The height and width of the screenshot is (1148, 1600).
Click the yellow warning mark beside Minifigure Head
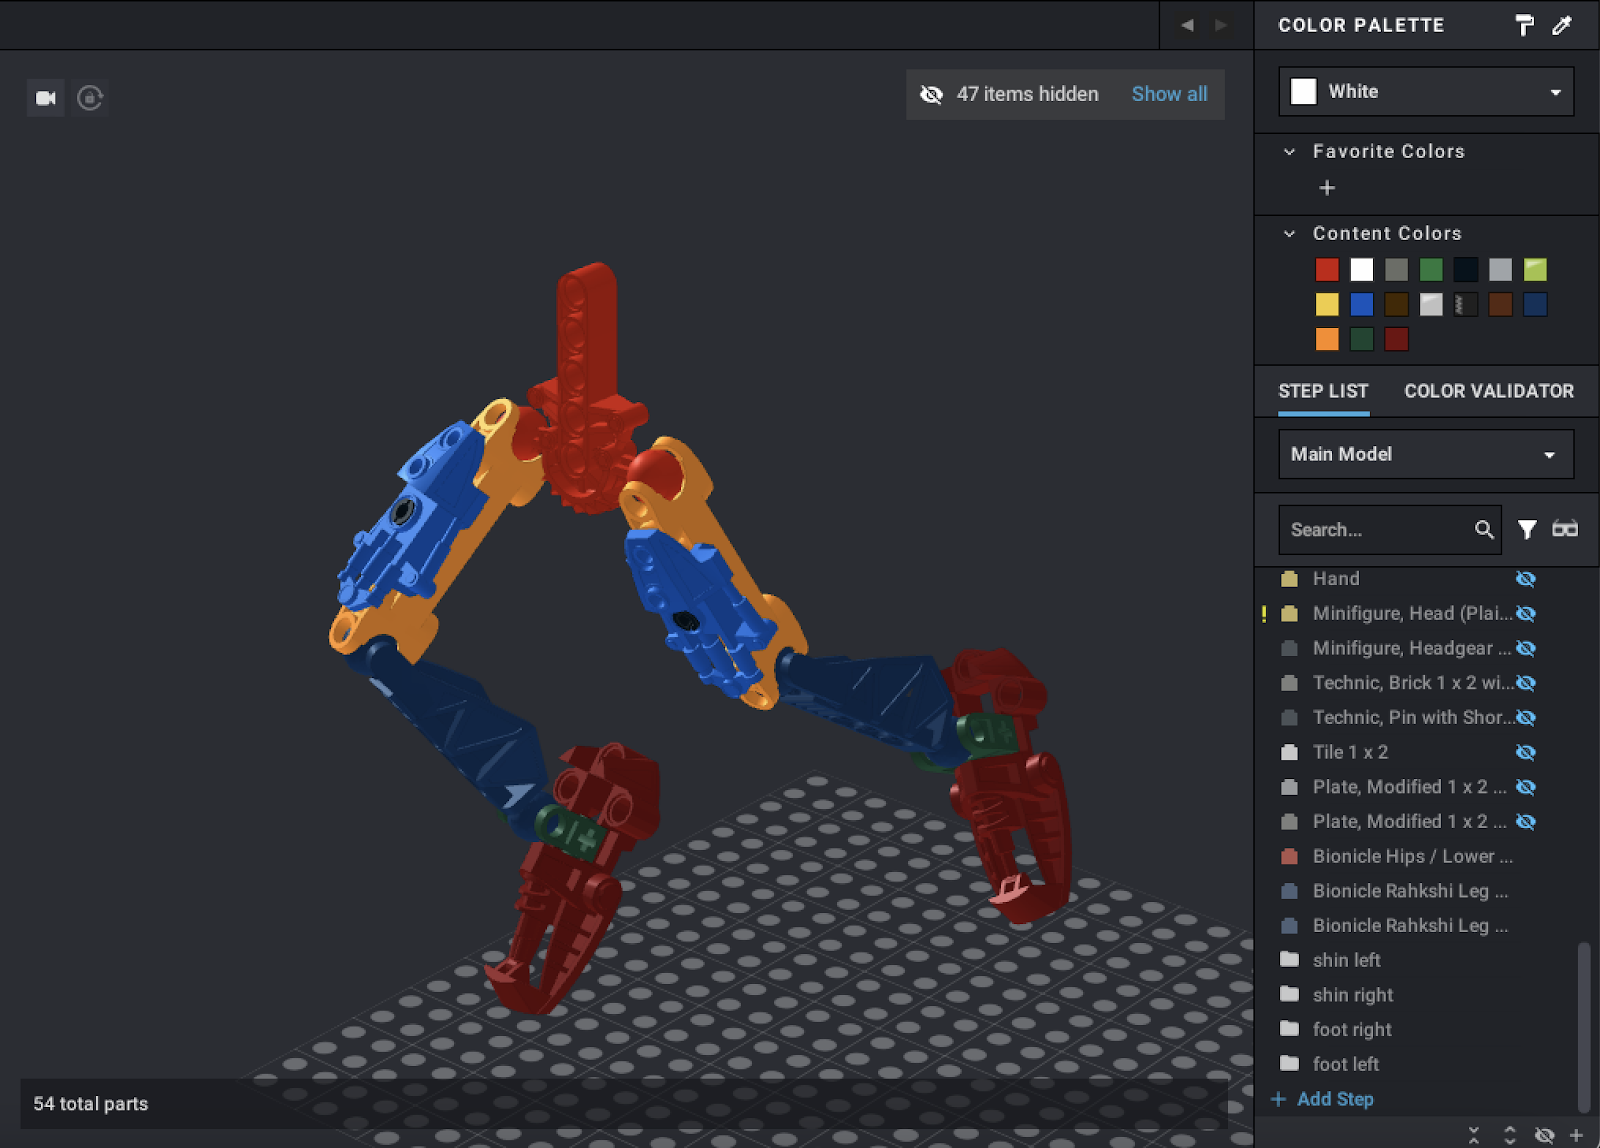[1264, 614]
